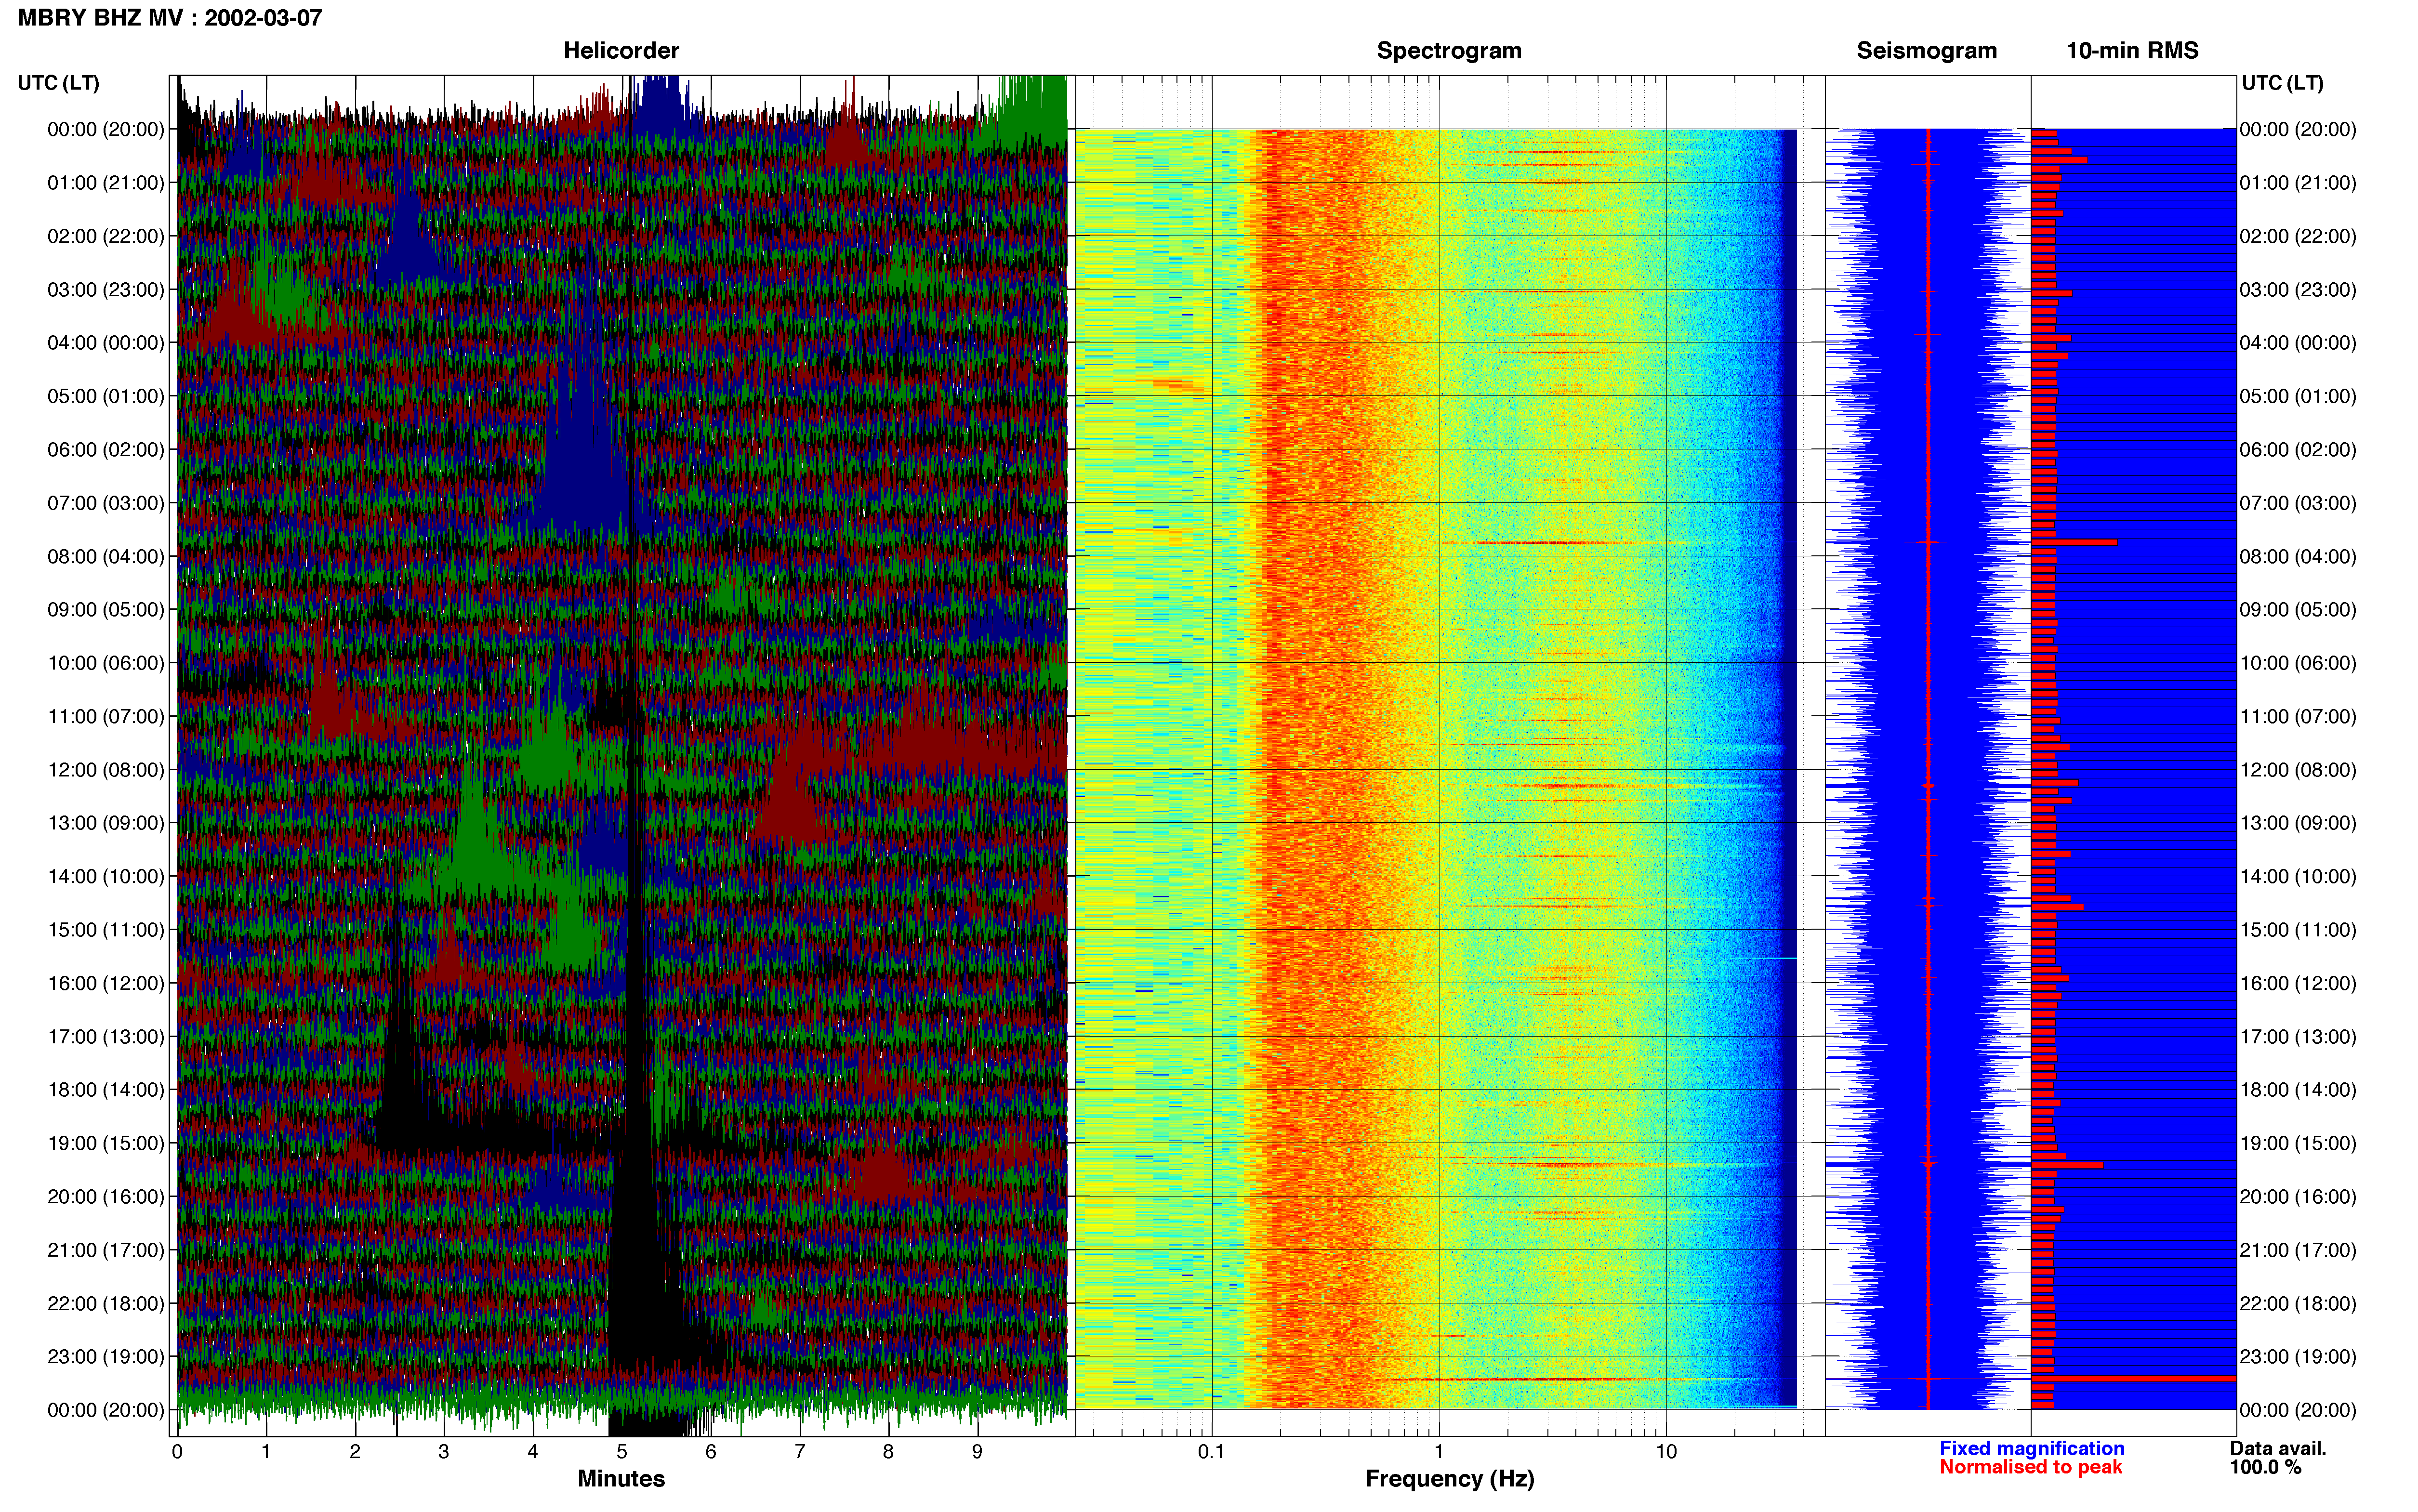Viewport: 2418px width, 1512px height.
Task: Click the right '09:00 (05:00)' time label
Action: coord(2298,610)
